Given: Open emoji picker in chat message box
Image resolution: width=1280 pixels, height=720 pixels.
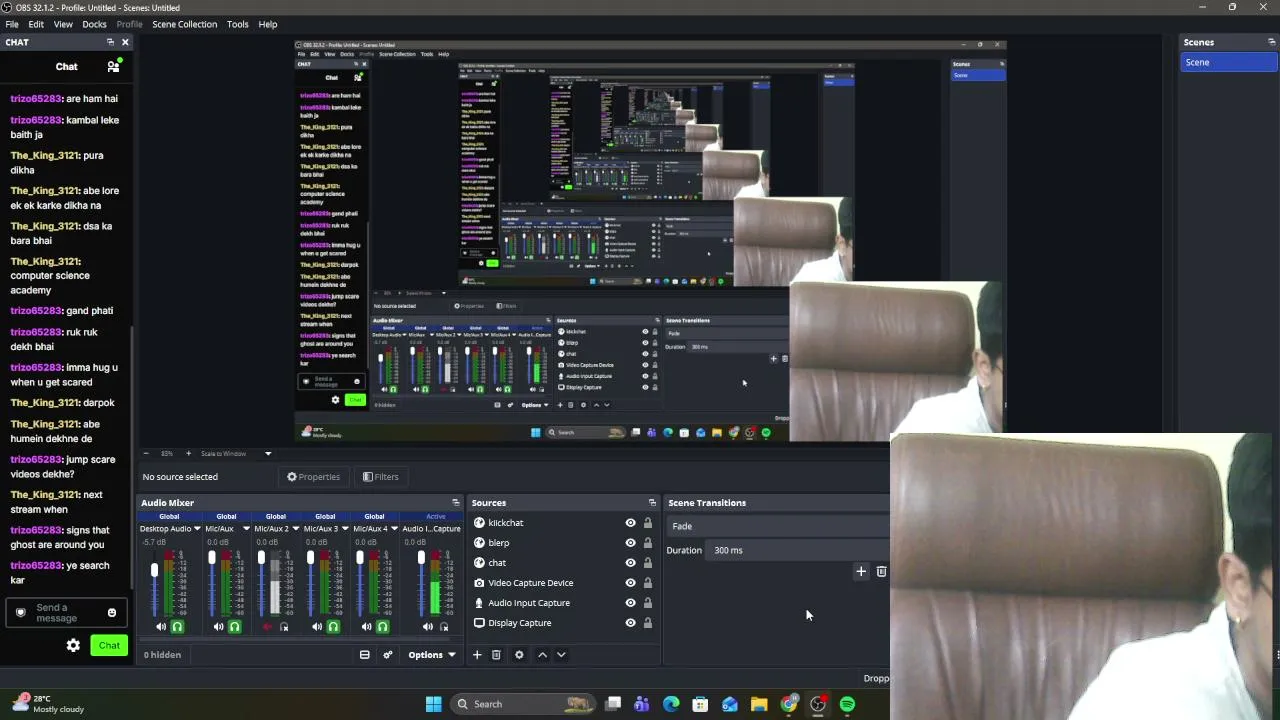Looking at the screenshot, I should (111, 613).
